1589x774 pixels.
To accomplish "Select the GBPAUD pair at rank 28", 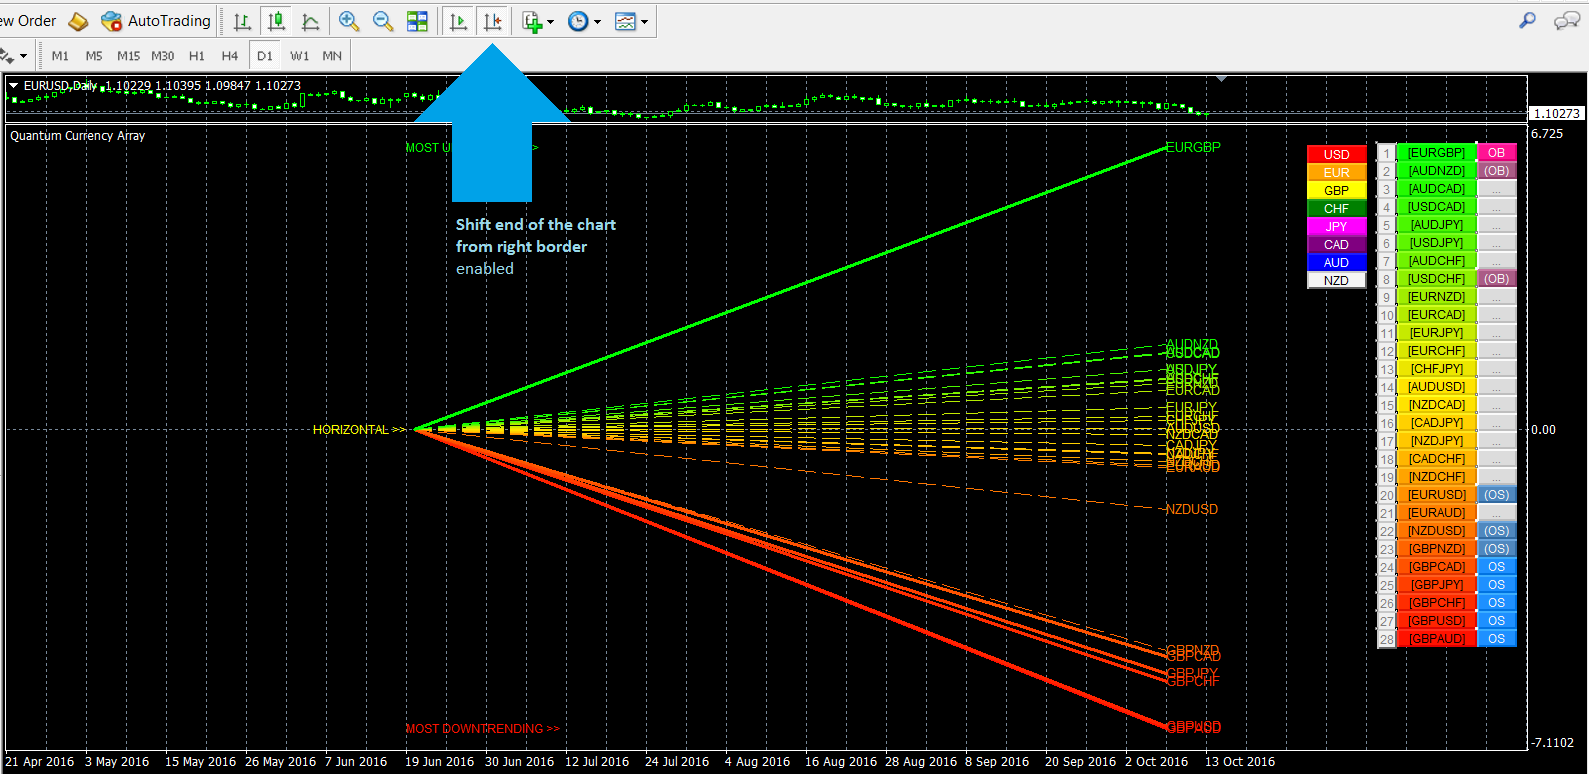I will (x=1436, y=639).
